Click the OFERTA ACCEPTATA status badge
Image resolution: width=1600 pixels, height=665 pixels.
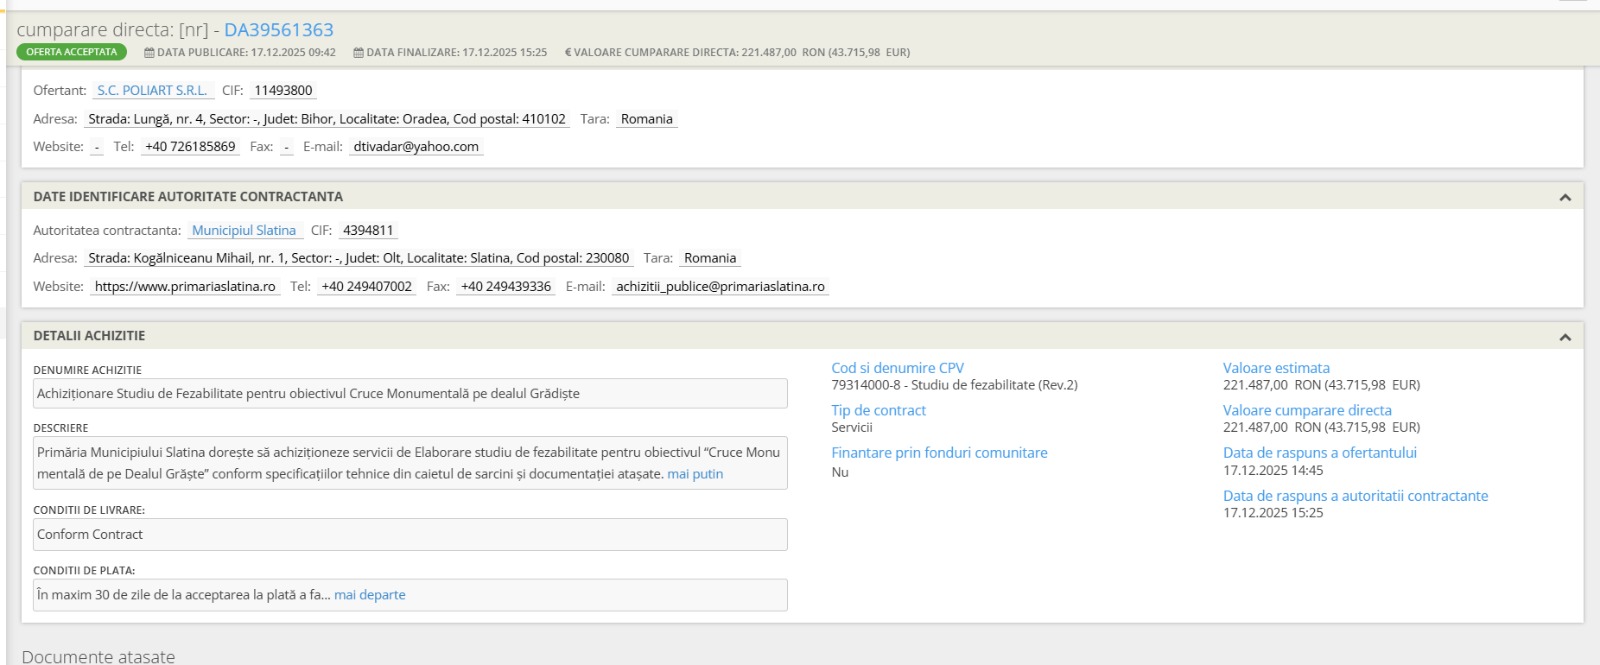[72, 52]
